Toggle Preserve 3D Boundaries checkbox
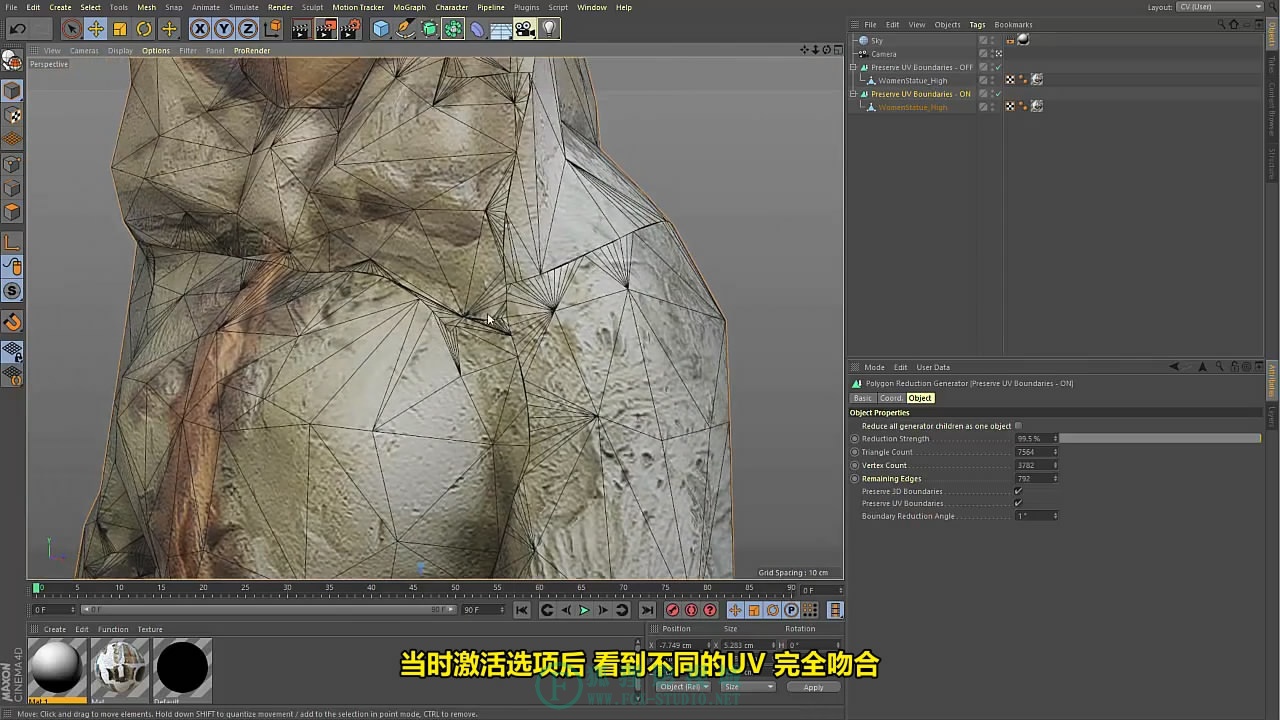The image size is (1280, 720). click(x=1018, y=491)
